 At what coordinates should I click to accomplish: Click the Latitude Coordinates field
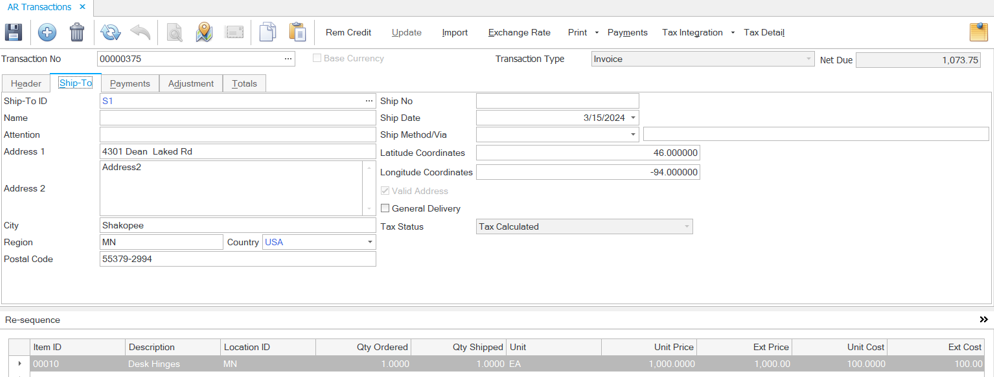click(588, 153)
